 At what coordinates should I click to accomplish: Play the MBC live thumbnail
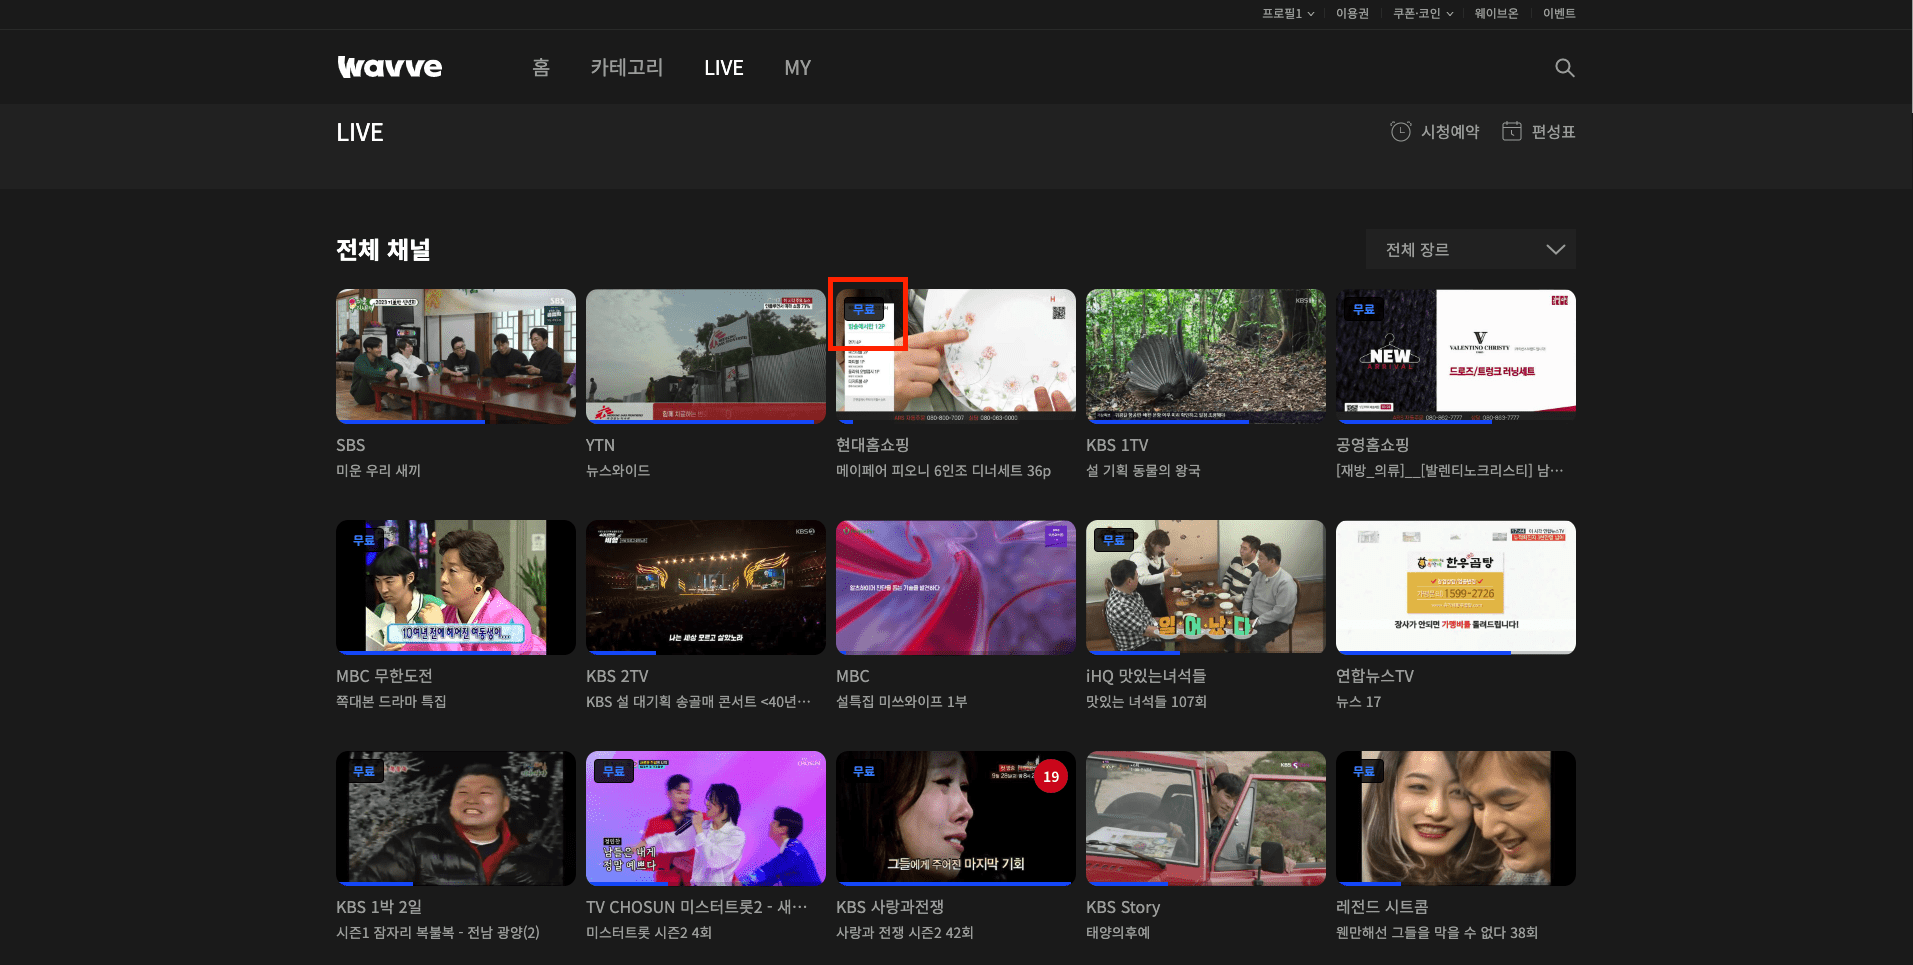[956, 587]
